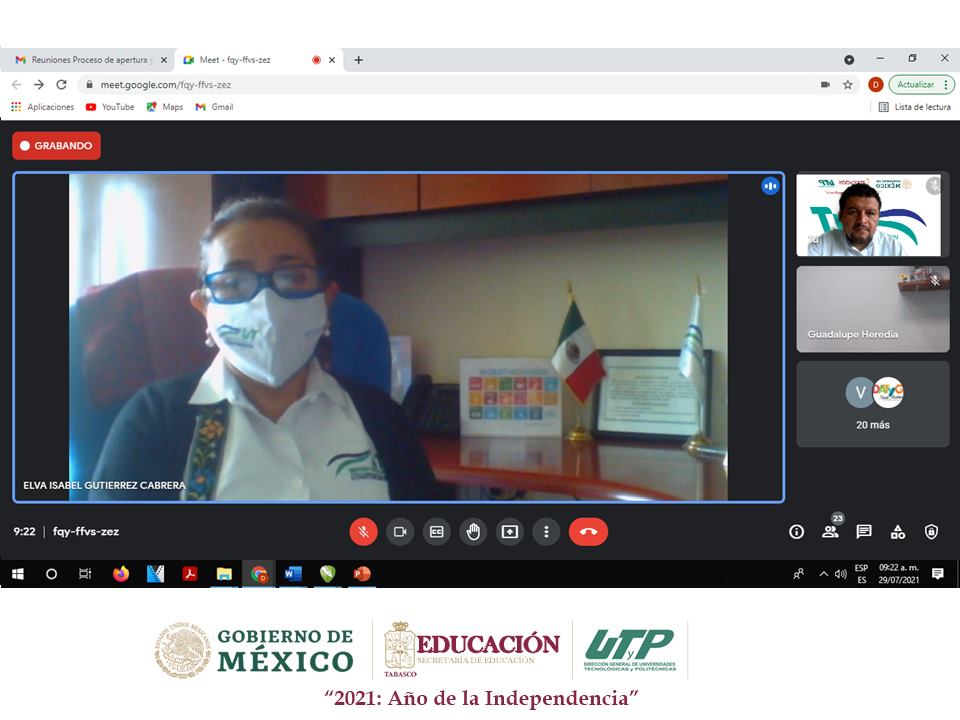Open the chat panel

pyautogui.click(x=864, y=532)
